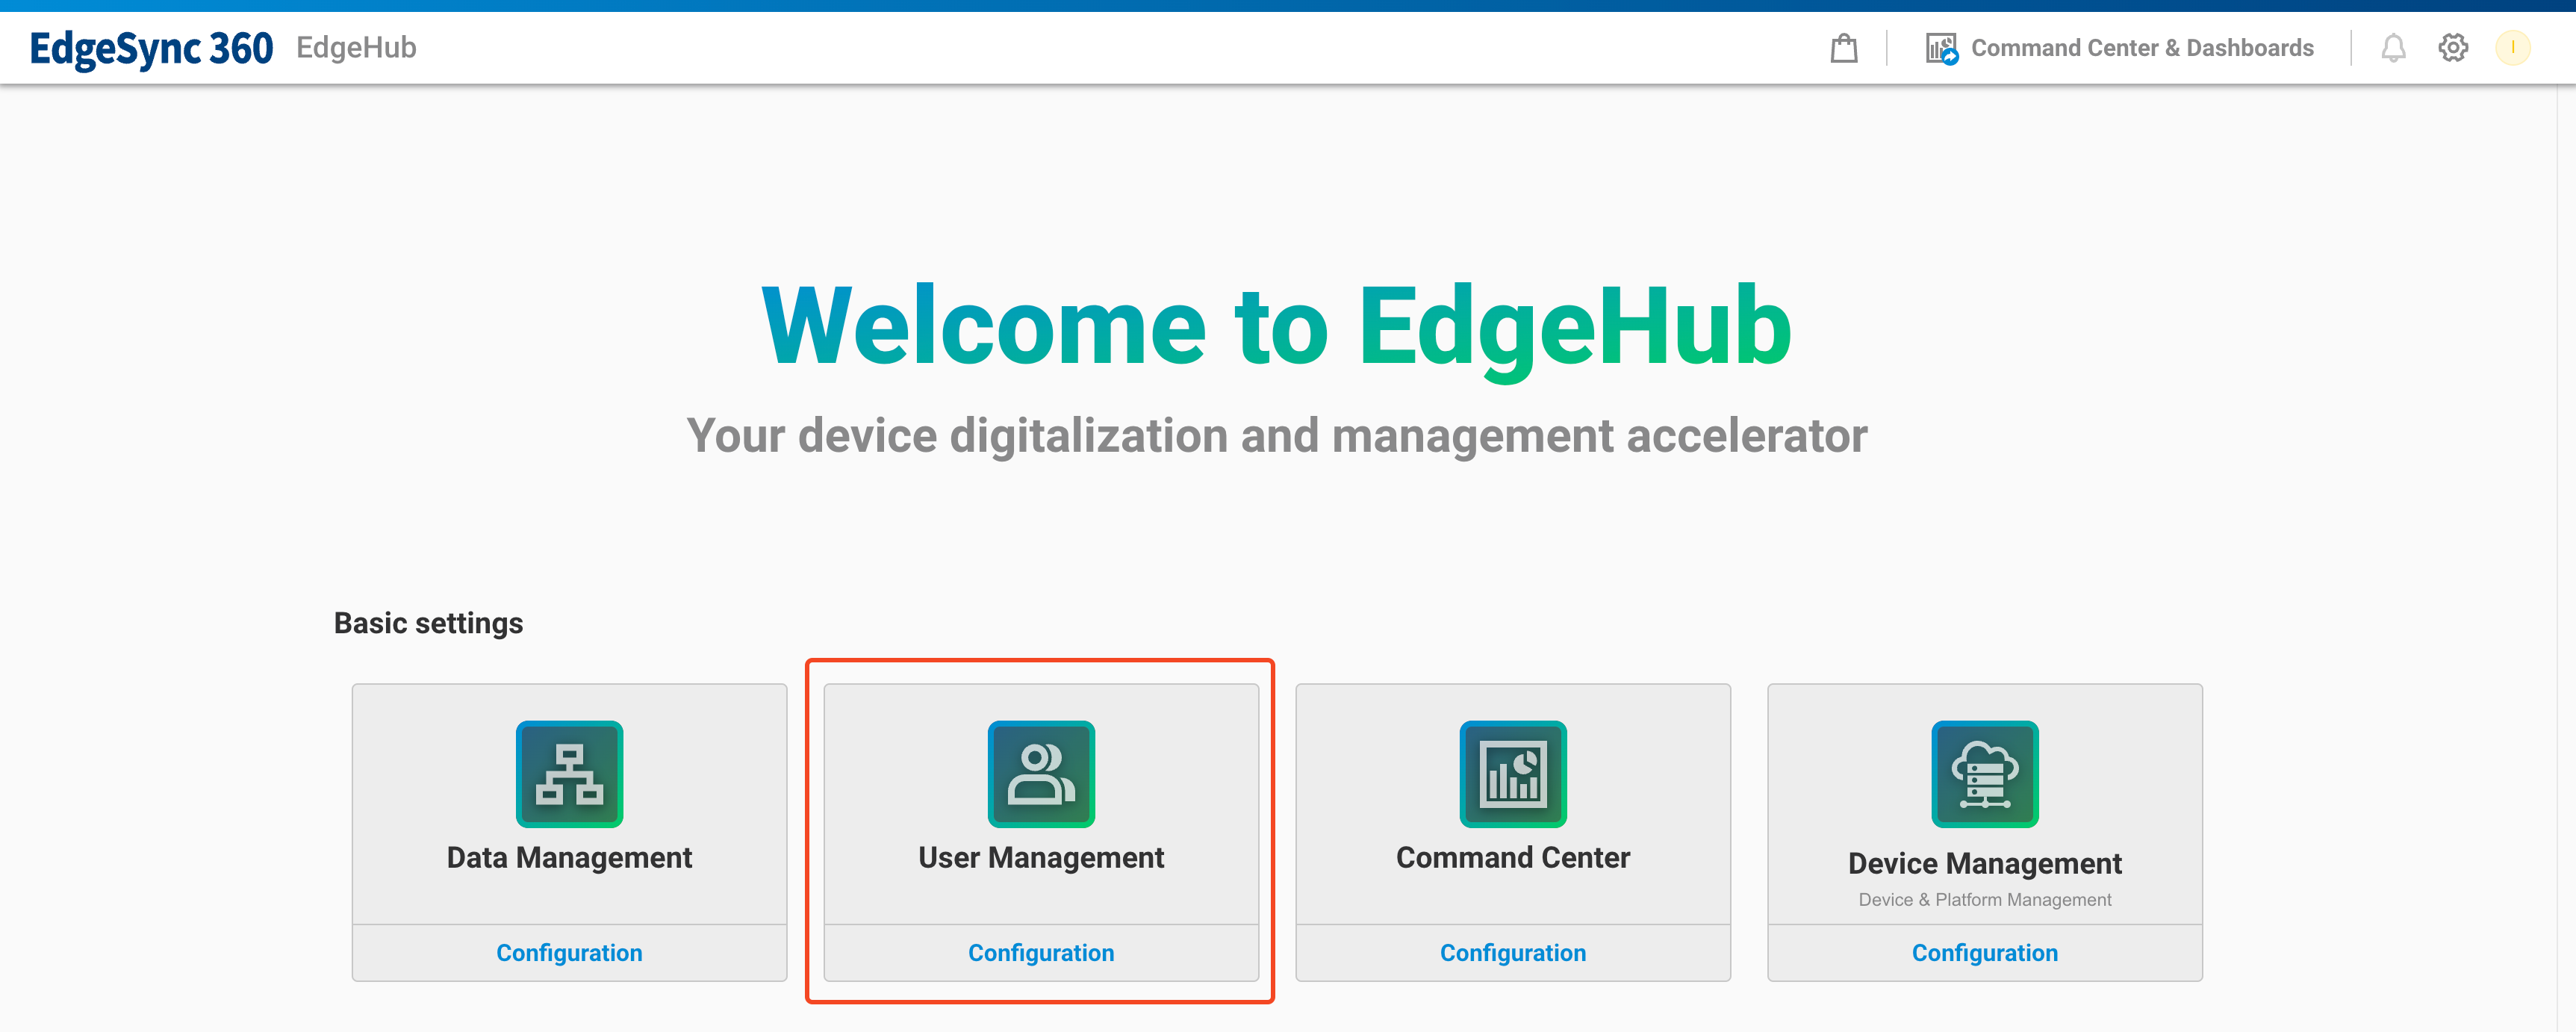Open the Data Management hierarchy icon

(569, 774)
